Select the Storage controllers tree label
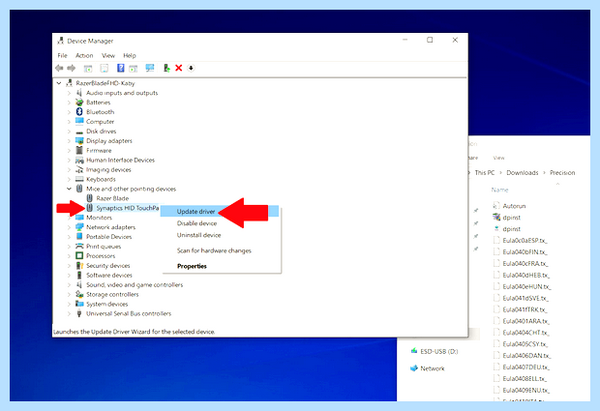Screen dimensions: 600x411 coord(112,294)
